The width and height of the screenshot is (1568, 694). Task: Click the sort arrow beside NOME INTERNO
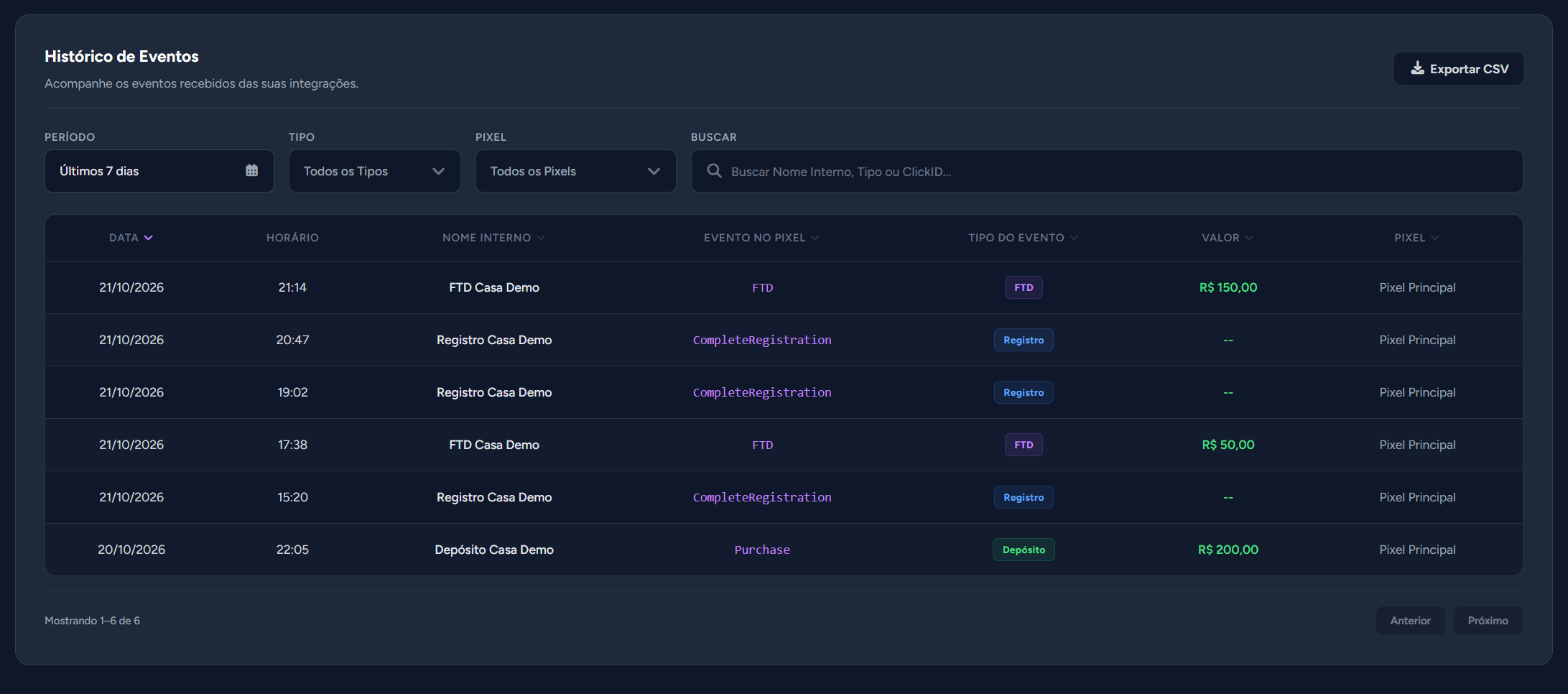click(x=541, y=238)
